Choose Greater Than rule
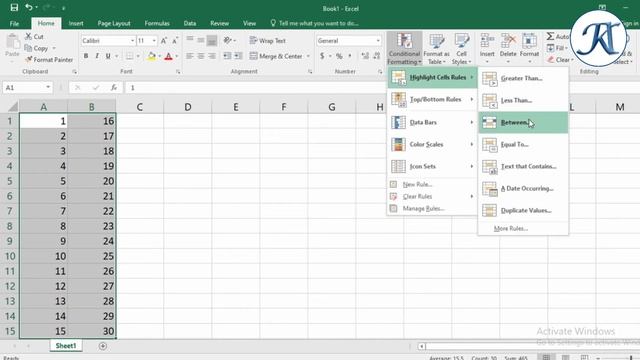Image resolution: width=640 pixels, height=360 pixels. (x=523, y=78)
